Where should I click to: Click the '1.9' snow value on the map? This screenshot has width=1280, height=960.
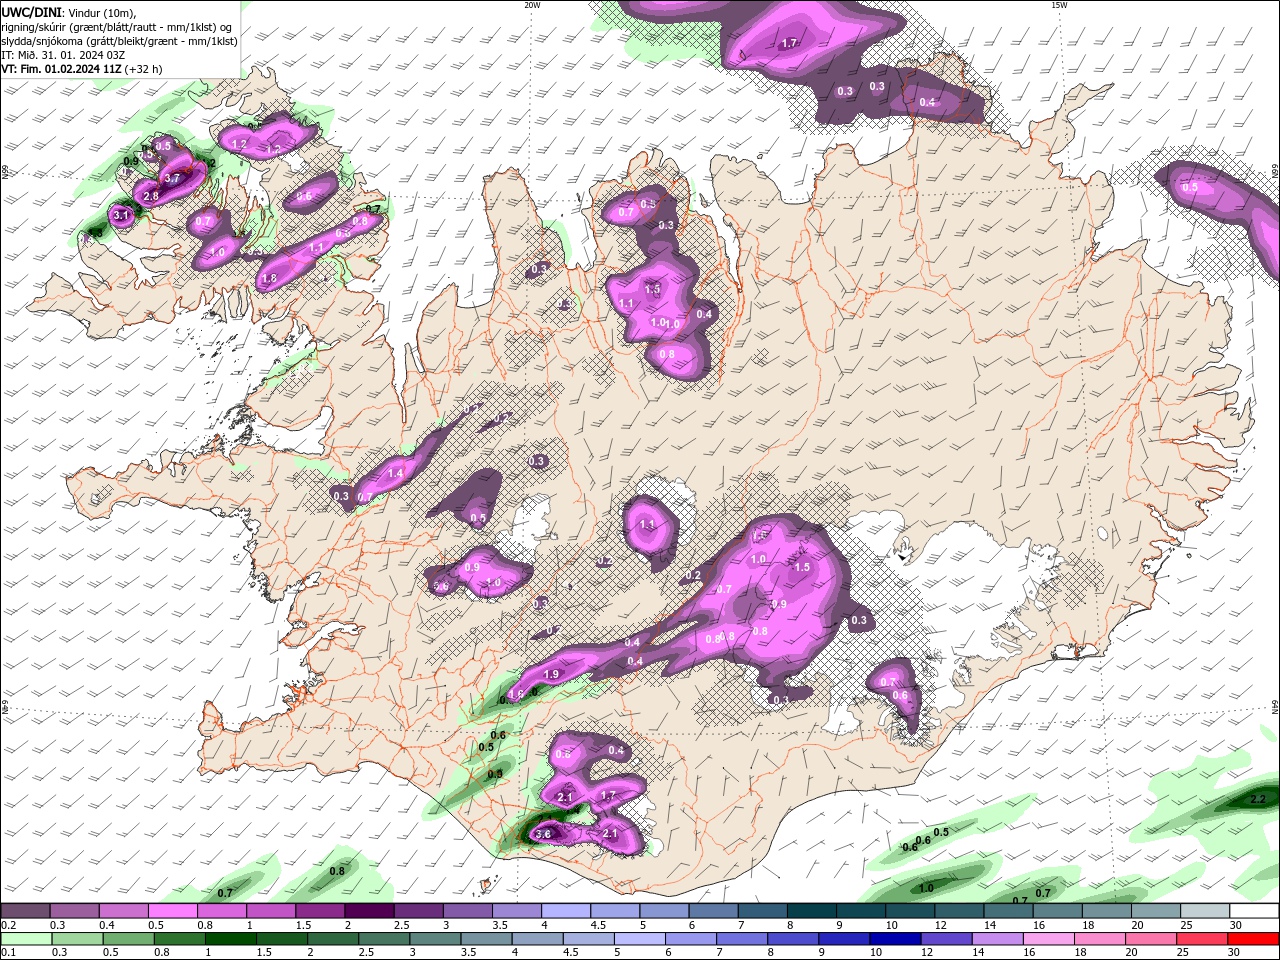pos(551,675)
